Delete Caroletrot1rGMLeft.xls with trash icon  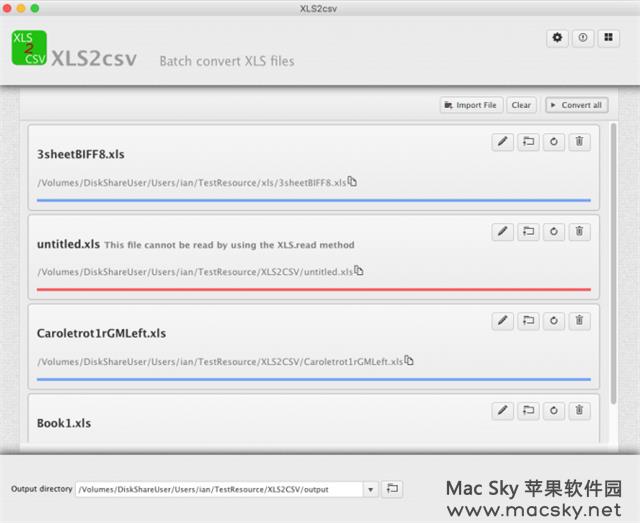pyautogui.click(x=579, y=321)
